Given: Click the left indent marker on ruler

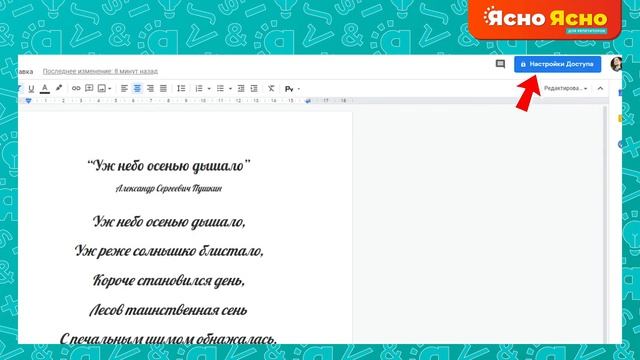Looking at the screenshot, I should tap(28, 100).
